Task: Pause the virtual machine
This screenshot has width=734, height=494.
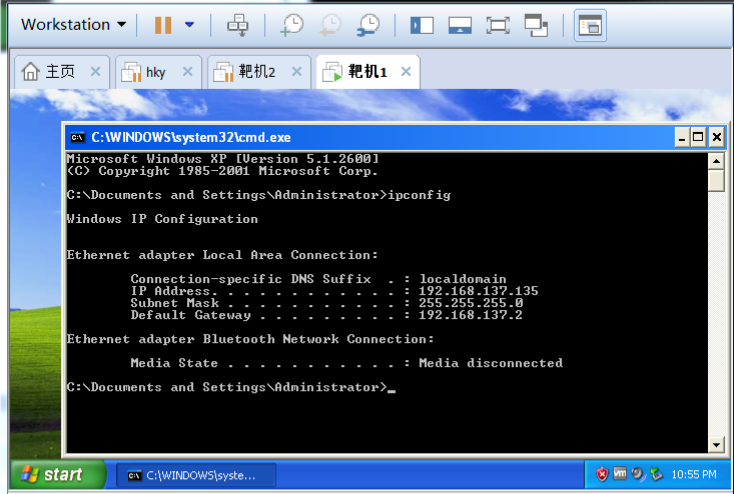Action: click(163, 25)
